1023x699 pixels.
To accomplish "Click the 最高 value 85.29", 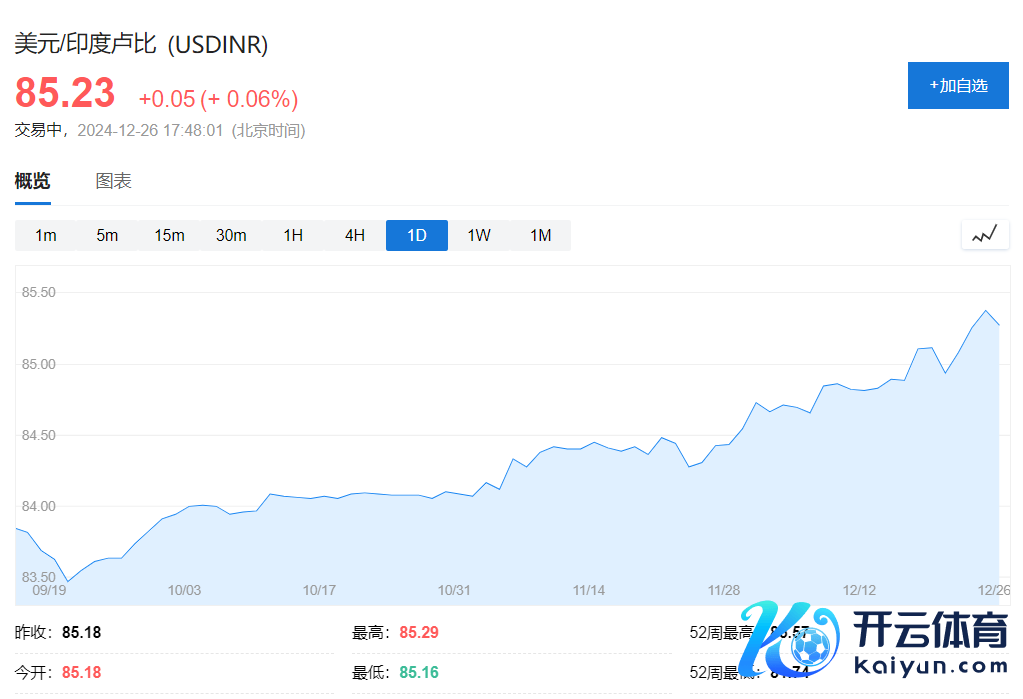I will (x=419, y=632).
